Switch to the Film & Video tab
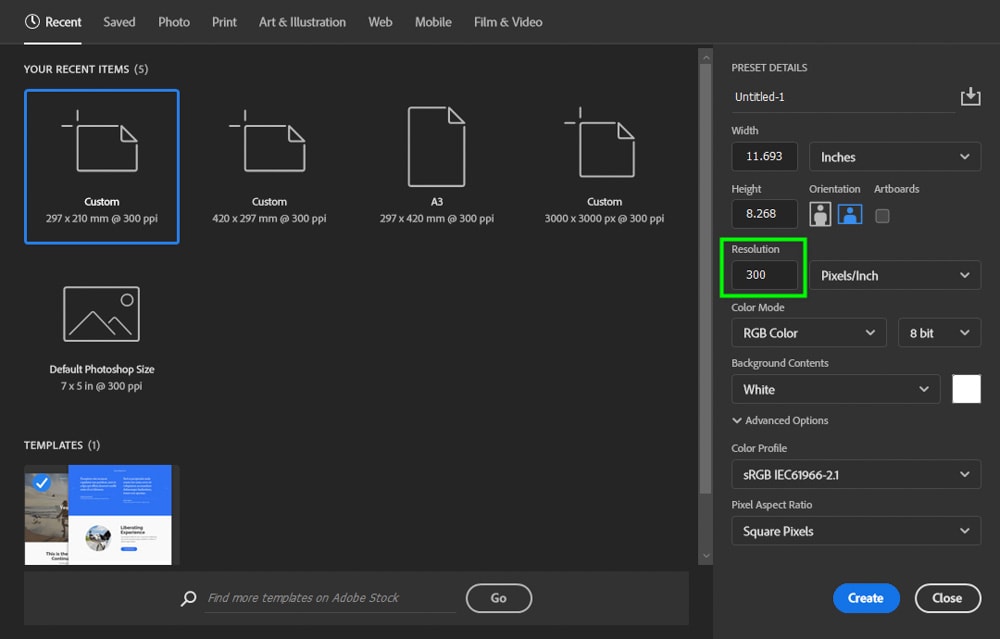 508,21
